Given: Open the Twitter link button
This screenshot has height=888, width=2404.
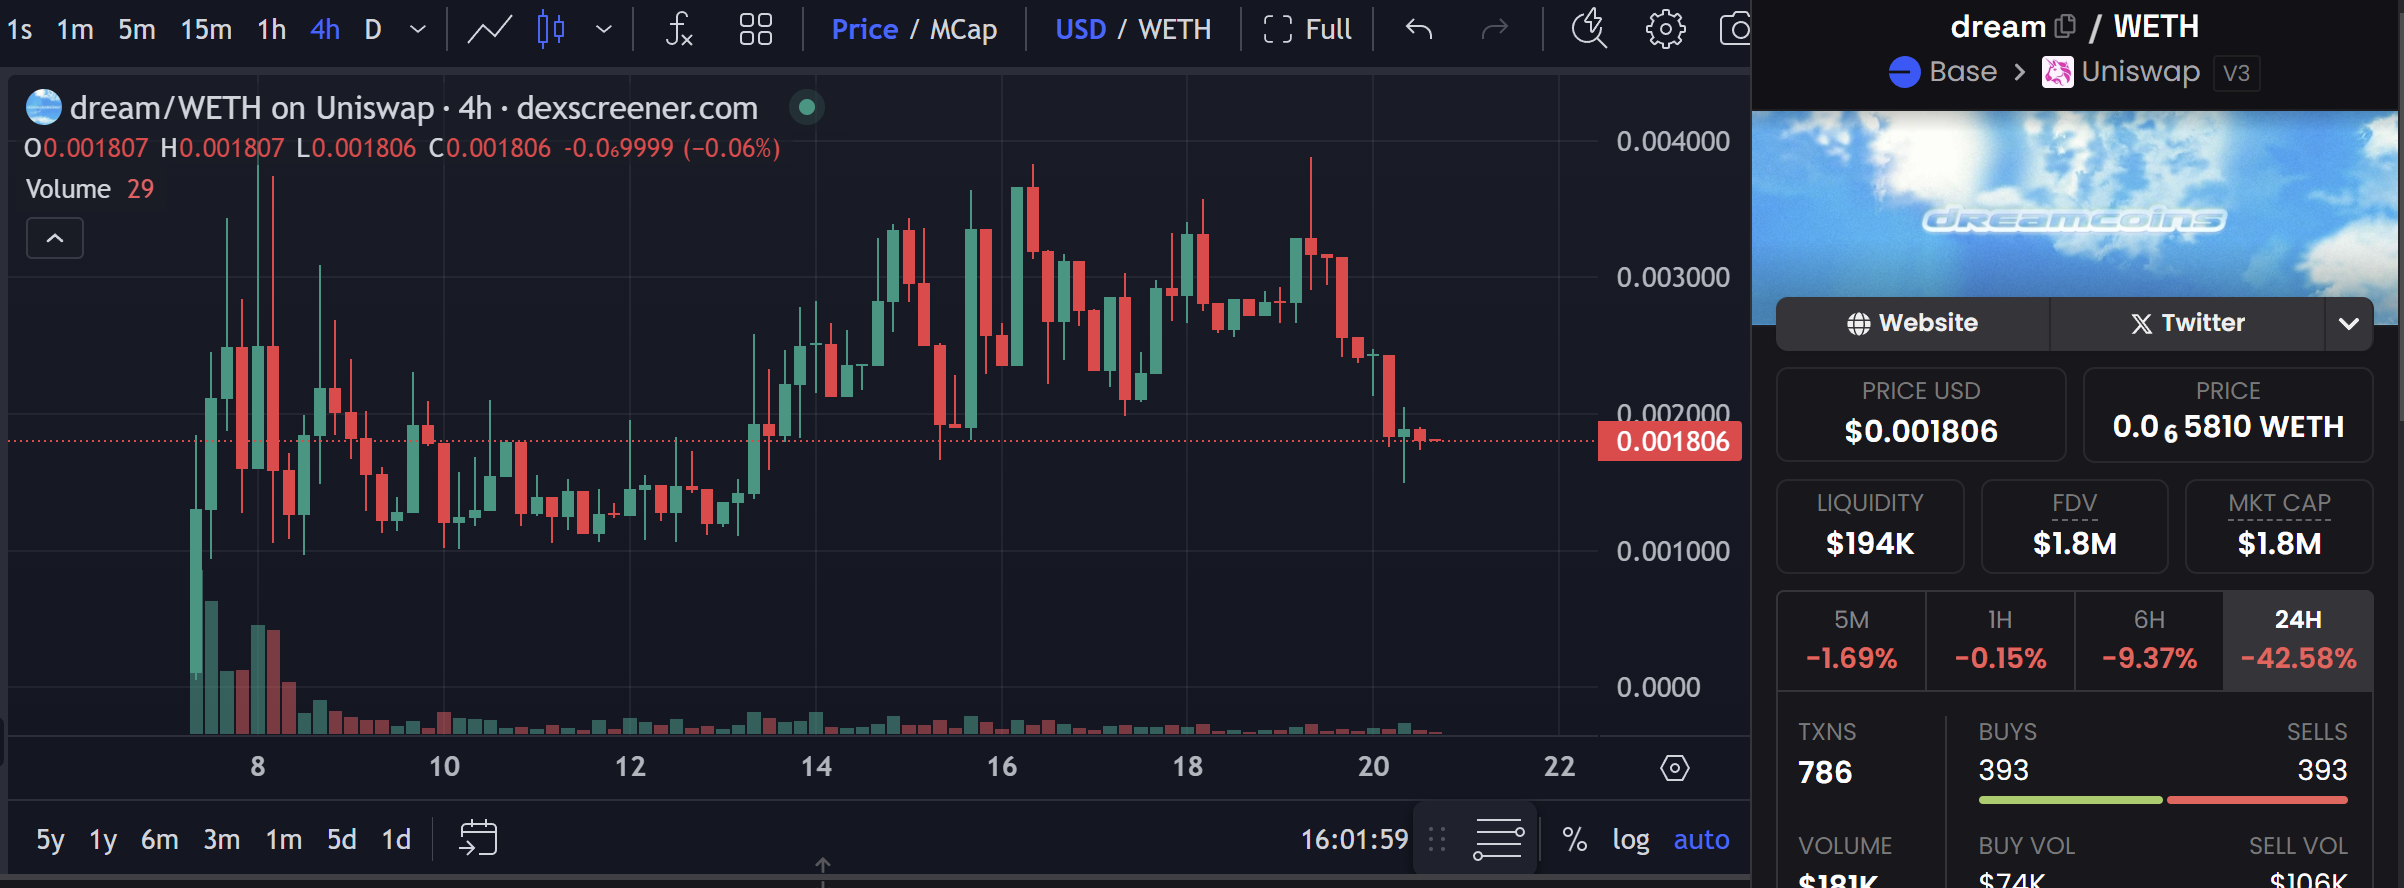Looking at the screenshot, I should (2188, 323).
